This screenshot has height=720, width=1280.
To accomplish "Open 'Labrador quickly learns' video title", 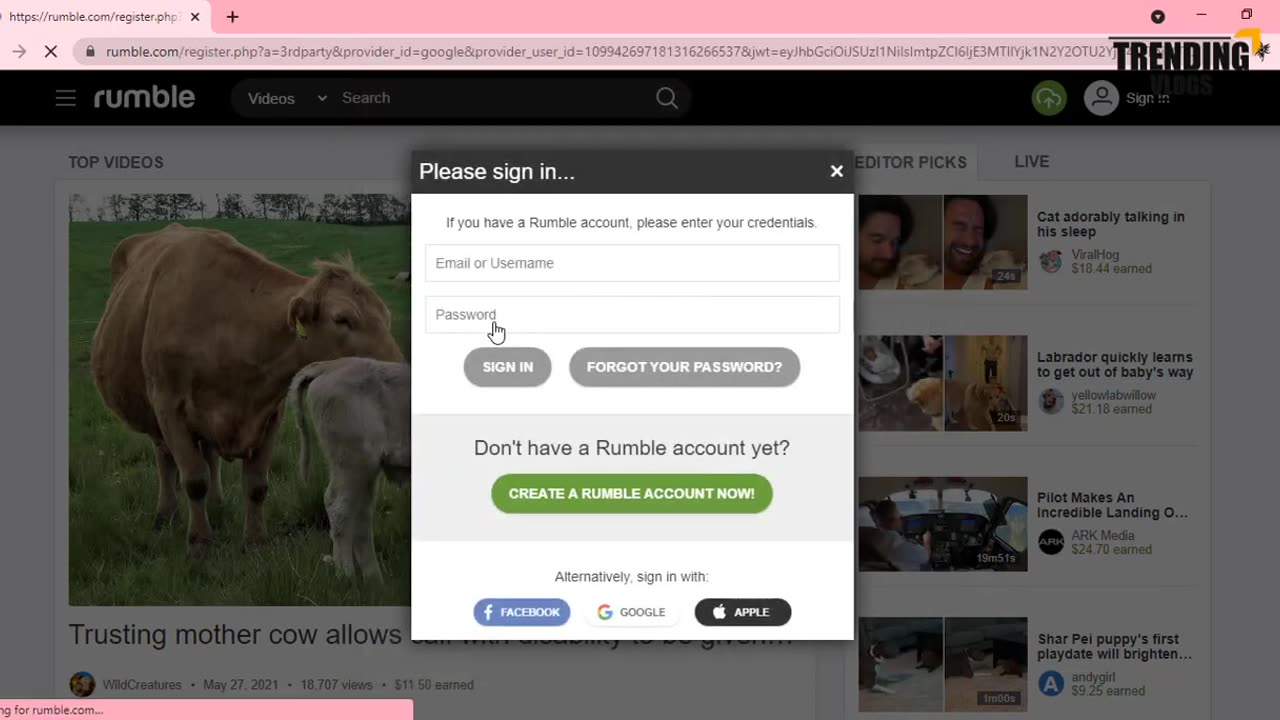I will (1115, 365).
